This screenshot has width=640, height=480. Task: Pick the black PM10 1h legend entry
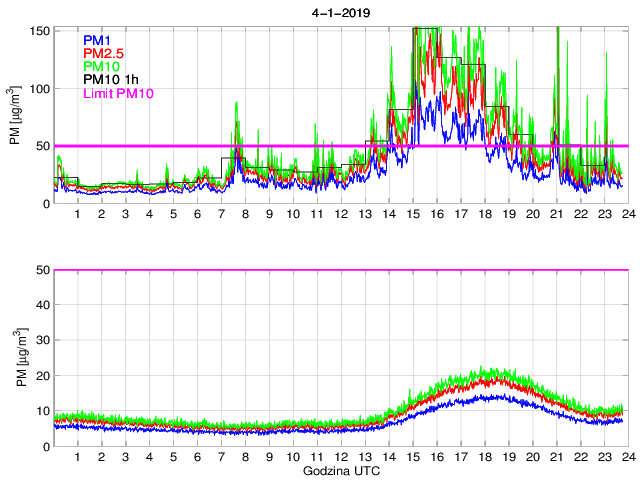(x=108, y=79)
